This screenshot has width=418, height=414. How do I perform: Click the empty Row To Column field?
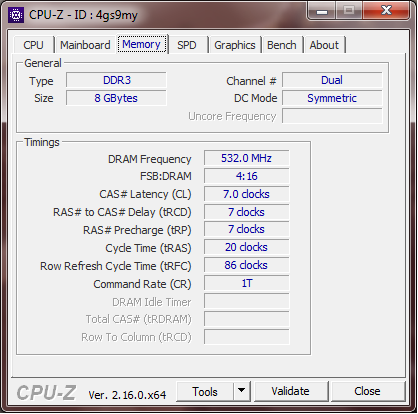tap(247, 337)
